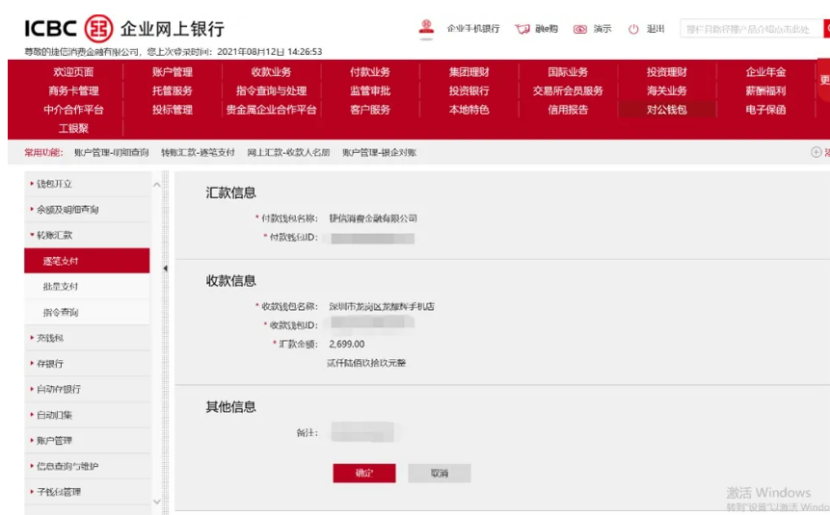The width and height of the screenshot is (830, 515).
Task: Click the 备注 remark field
Action: click(363, 432)
